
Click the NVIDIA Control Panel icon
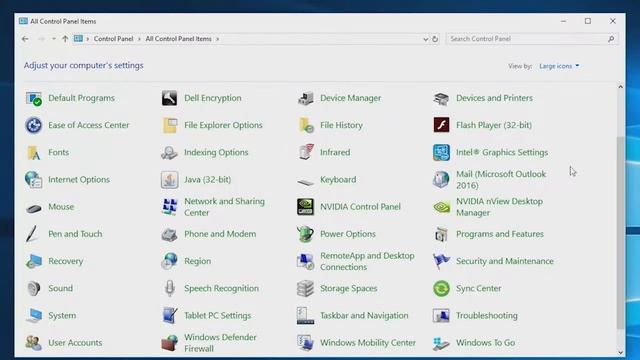point(305,207)
